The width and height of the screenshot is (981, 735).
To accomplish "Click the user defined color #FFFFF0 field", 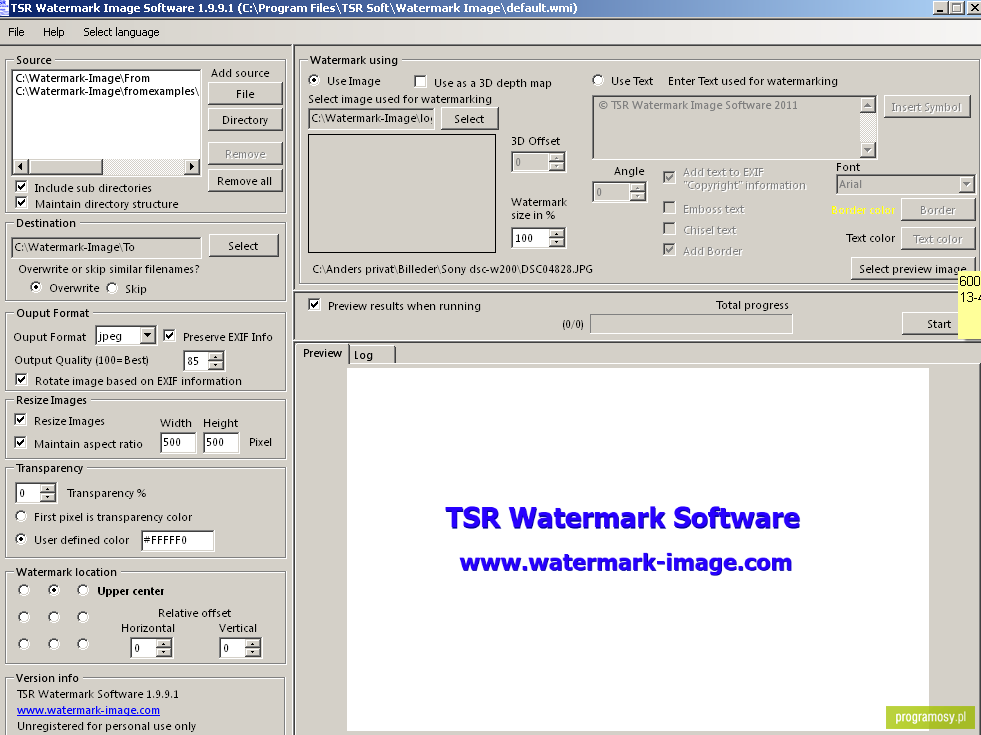I will pos(178,540).
